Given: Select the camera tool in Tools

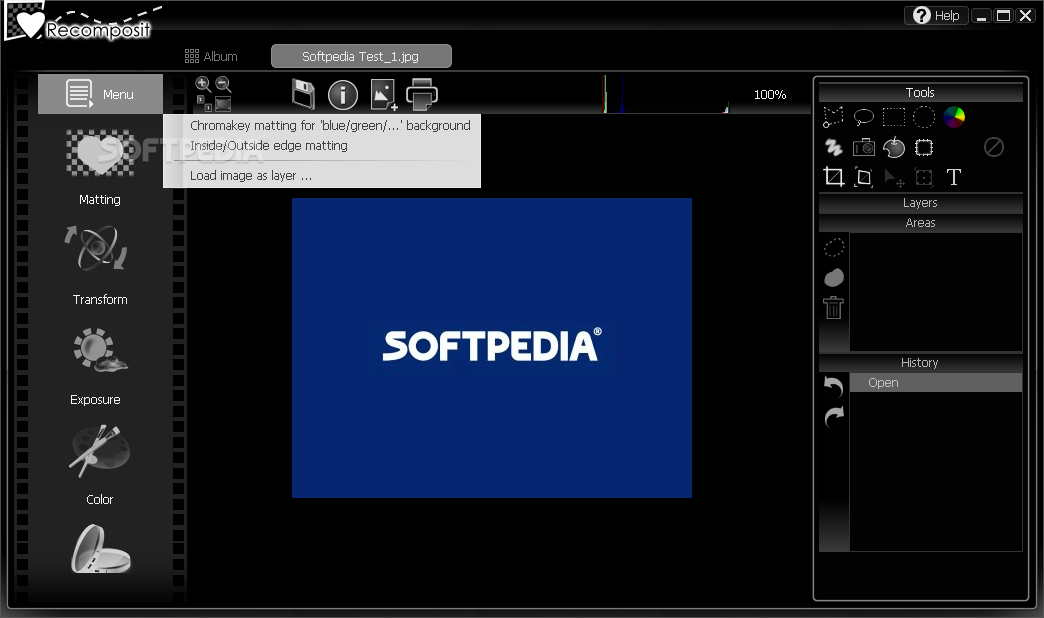Looking at the screenshot, I should click(x=864, y=147).
